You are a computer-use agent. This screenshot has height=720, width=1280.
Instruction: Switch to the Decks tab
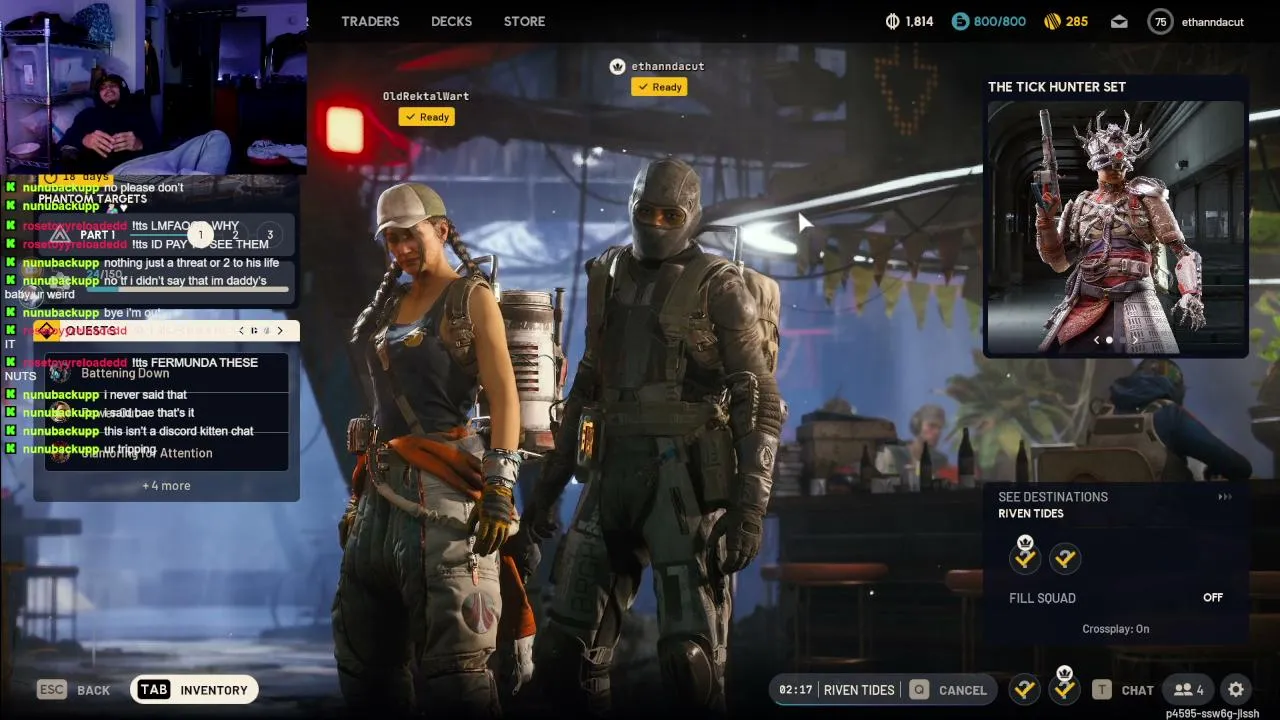(451, 21)
